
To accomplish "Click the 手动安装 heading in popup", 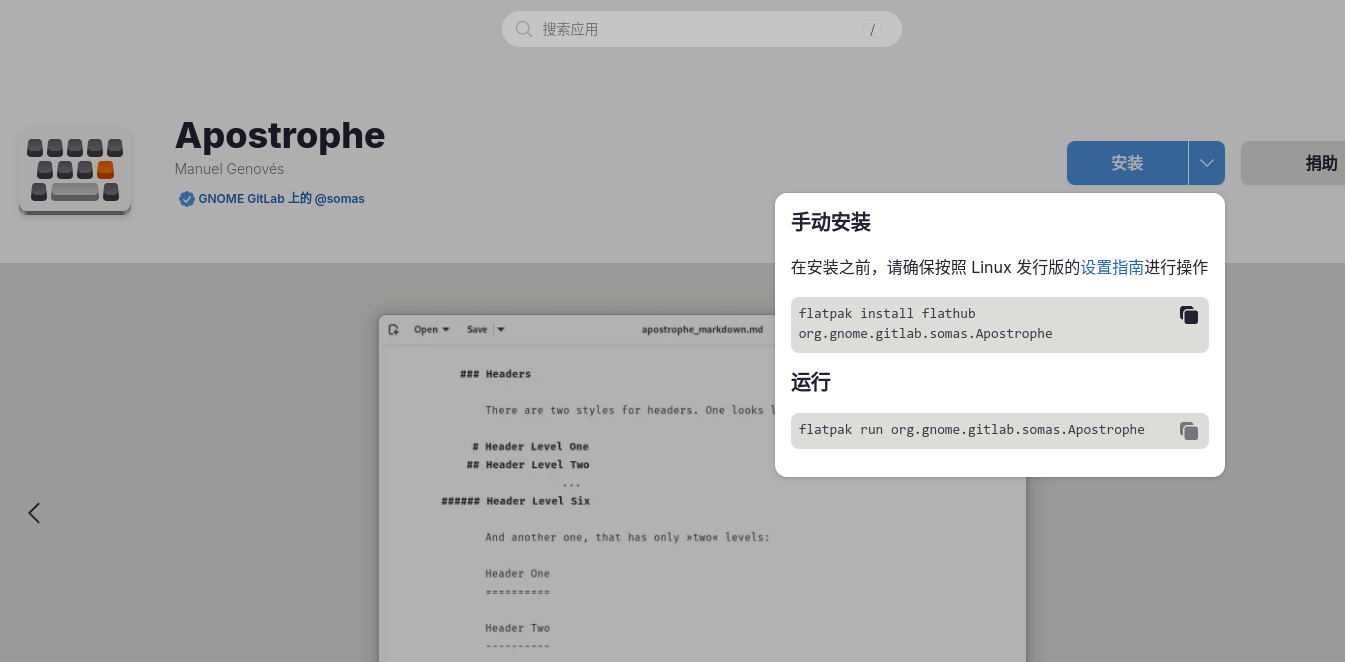I will (x=831, y=222).
